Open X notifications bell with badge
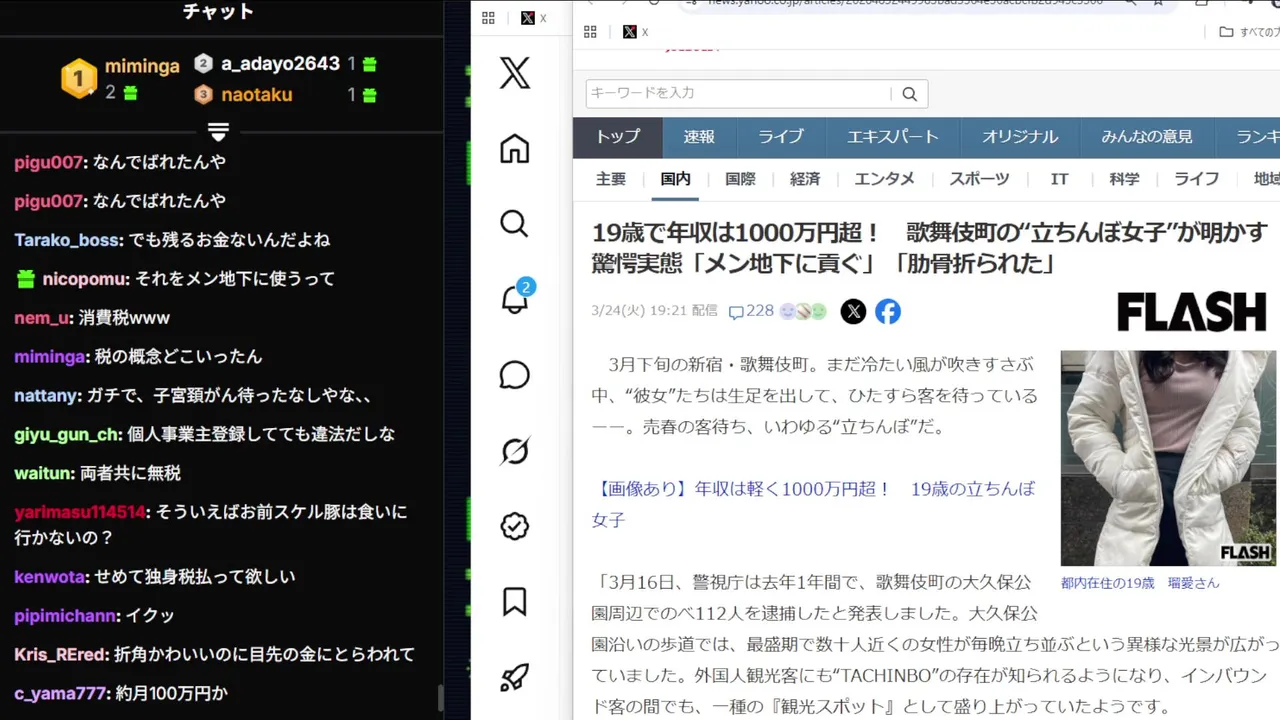1280x720 pixels. pyautogui.click(x=516, y=298)
